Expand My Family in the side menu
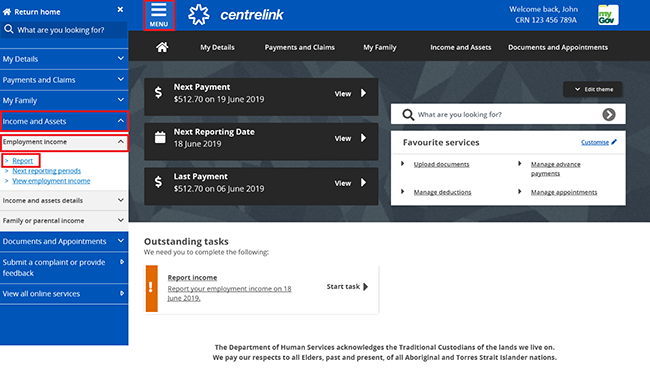Viewport: 650px width, 376px height. click(x=64, y=100)
